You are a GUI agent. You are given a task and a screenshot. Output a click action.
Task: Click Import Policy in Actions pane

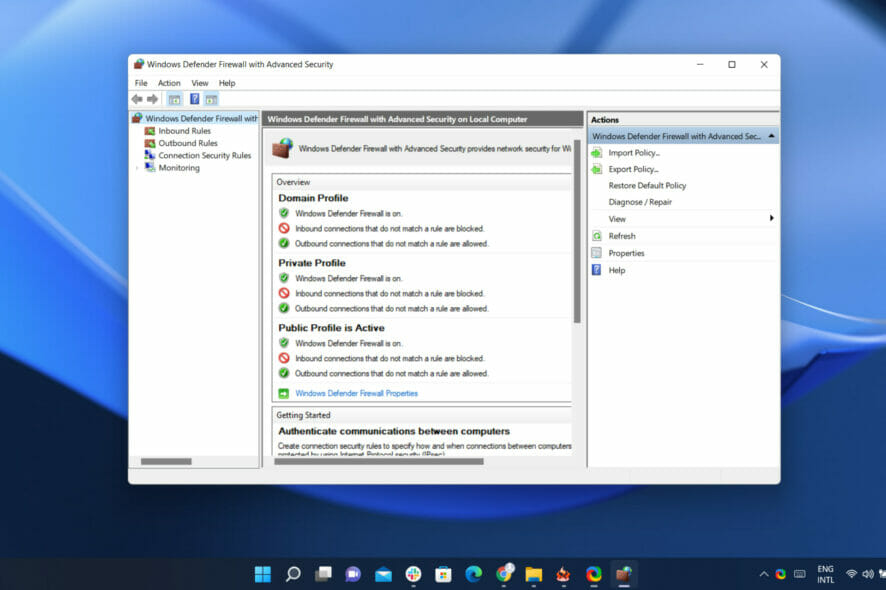pyautogui.click(x=633, y=153)
